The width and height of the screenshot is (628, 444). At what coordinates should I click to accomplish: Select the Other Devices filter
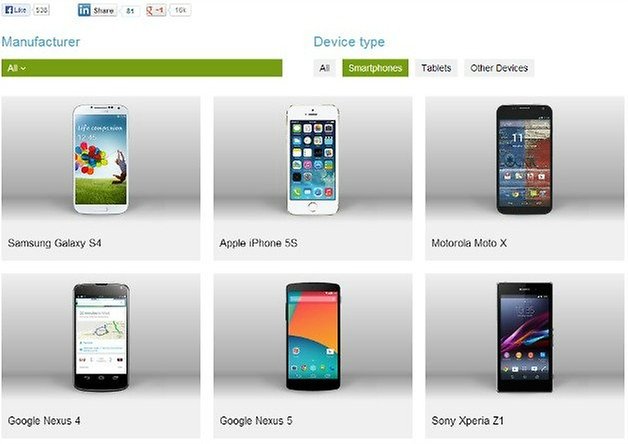click(x=499, y=68)
